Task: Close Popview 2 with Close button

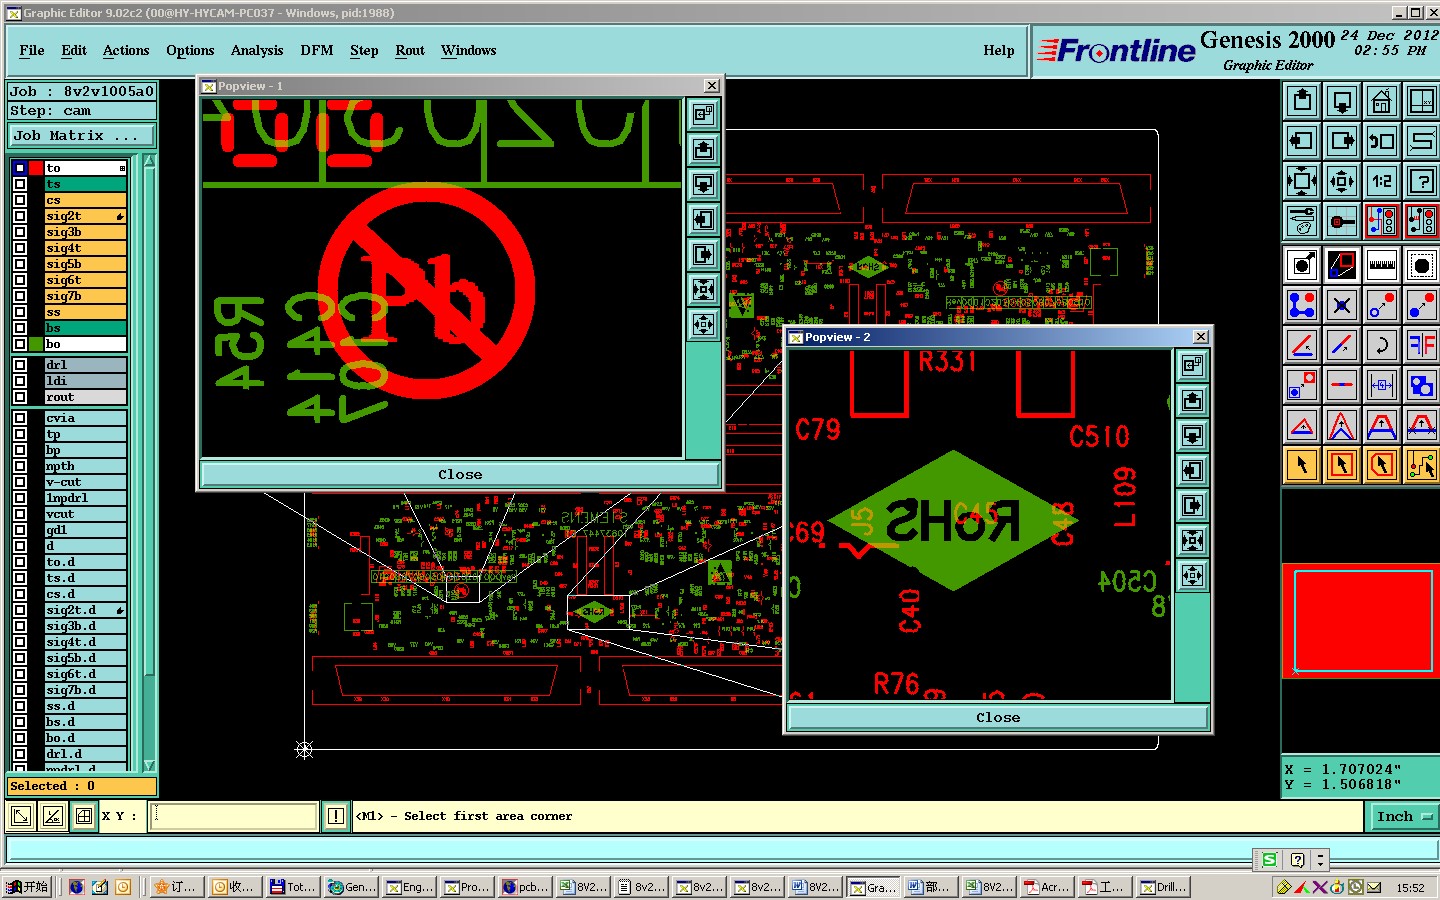Action: coord(998,717)
